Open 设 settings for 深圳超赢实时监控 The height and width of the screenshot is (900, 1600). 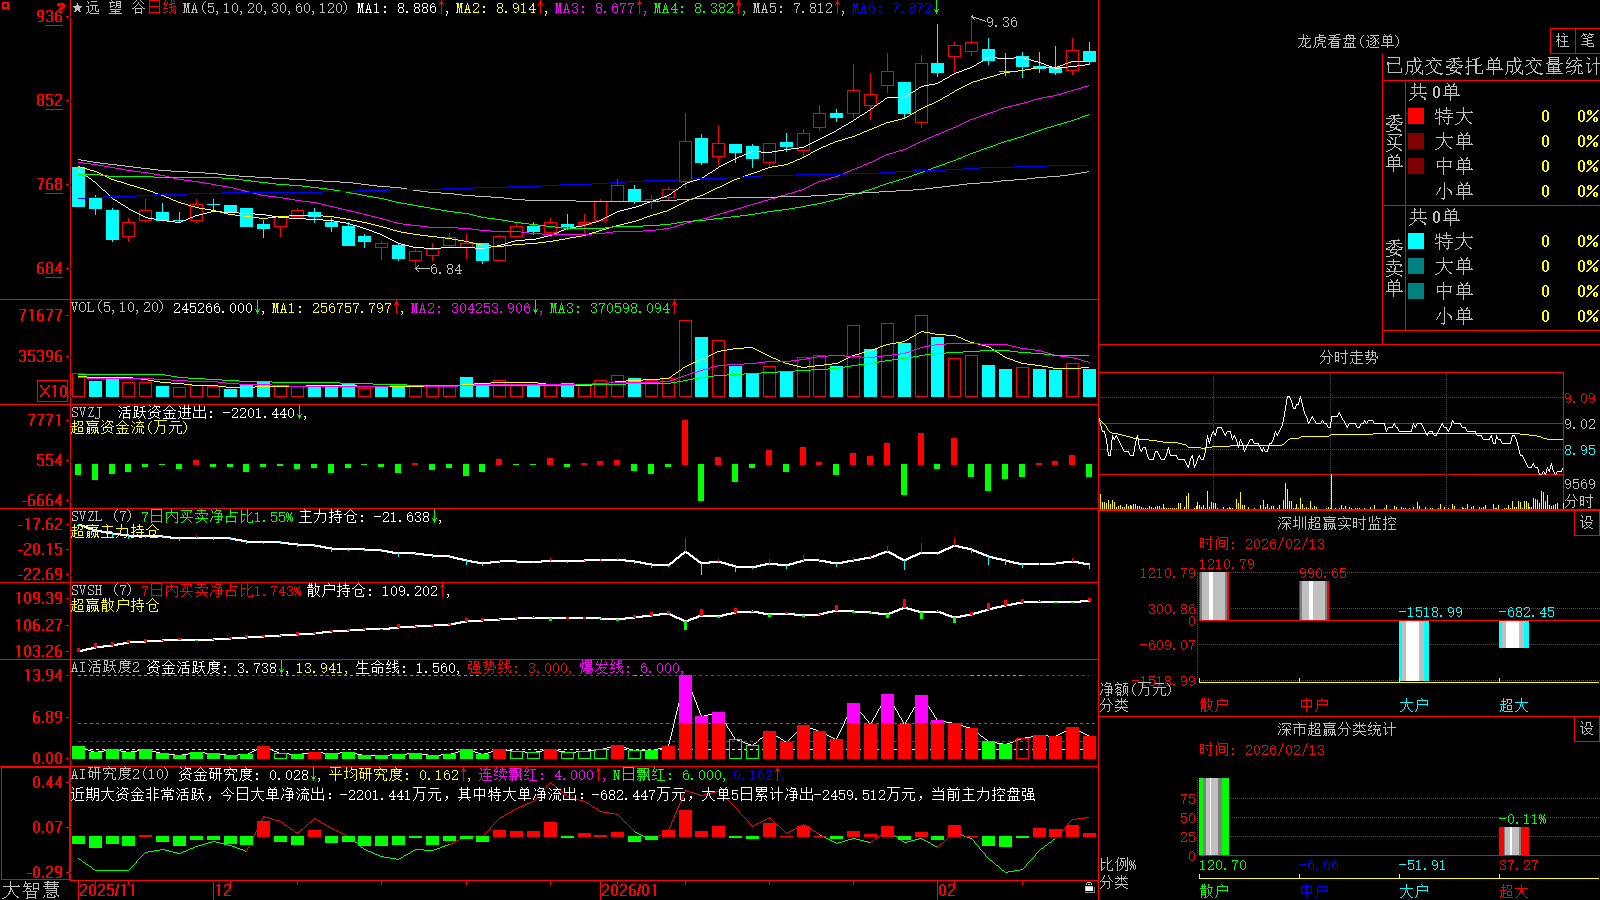[1587, 523]
